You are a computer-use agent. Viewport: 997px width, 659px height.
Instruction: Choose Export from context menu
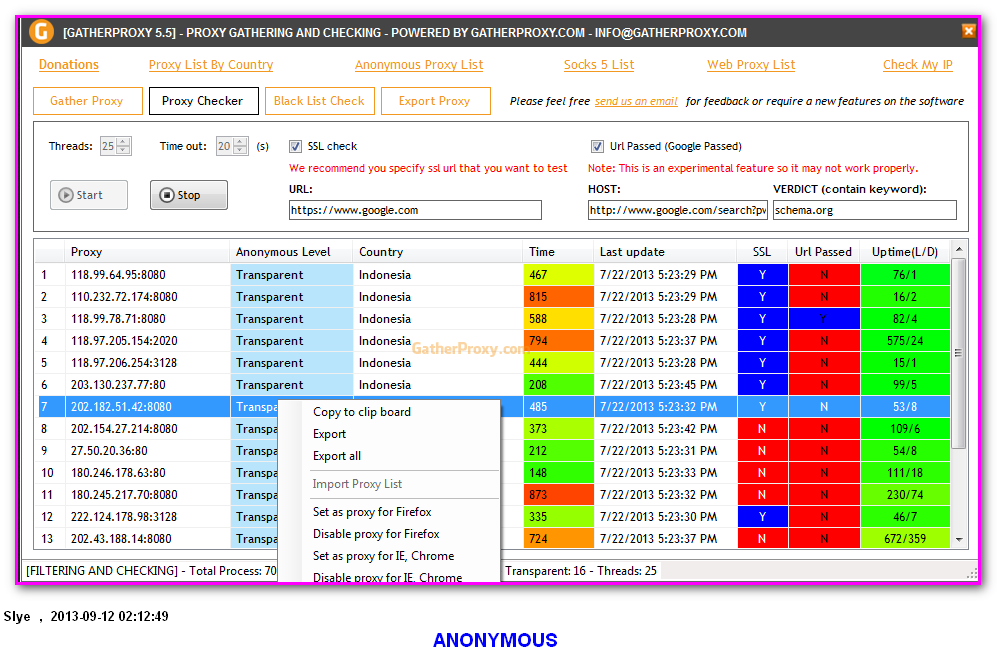[x=329, y=434]
